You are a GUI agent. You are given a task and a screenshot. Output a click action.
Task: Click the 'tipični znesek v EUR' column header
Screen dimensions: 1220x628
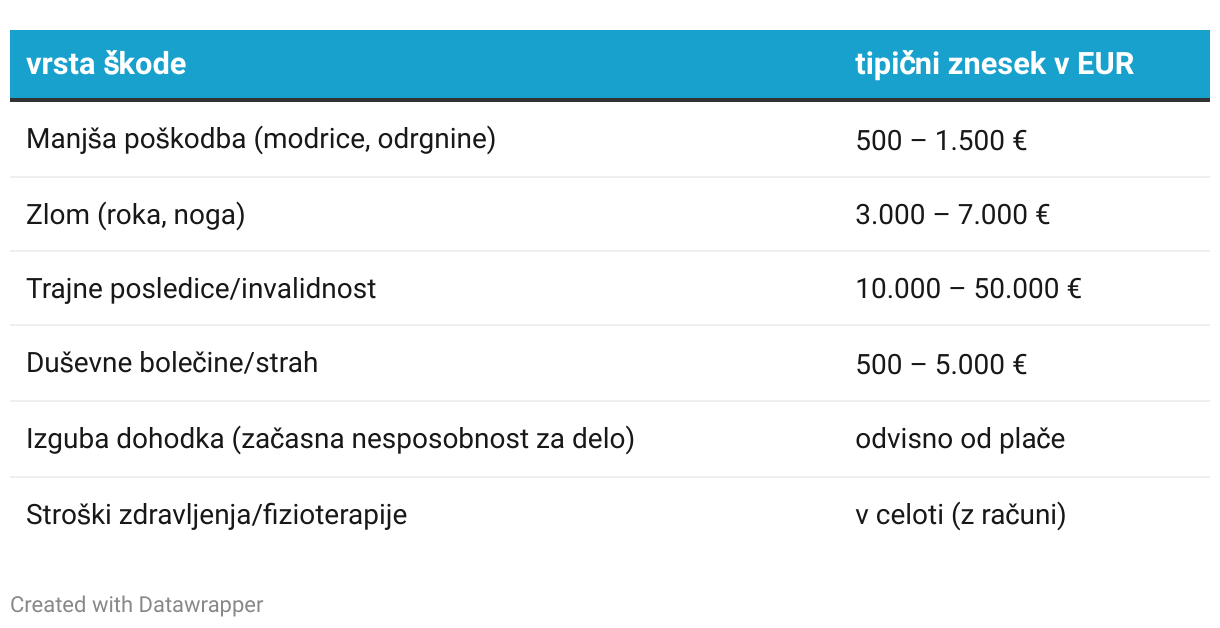tap(995, 64)
